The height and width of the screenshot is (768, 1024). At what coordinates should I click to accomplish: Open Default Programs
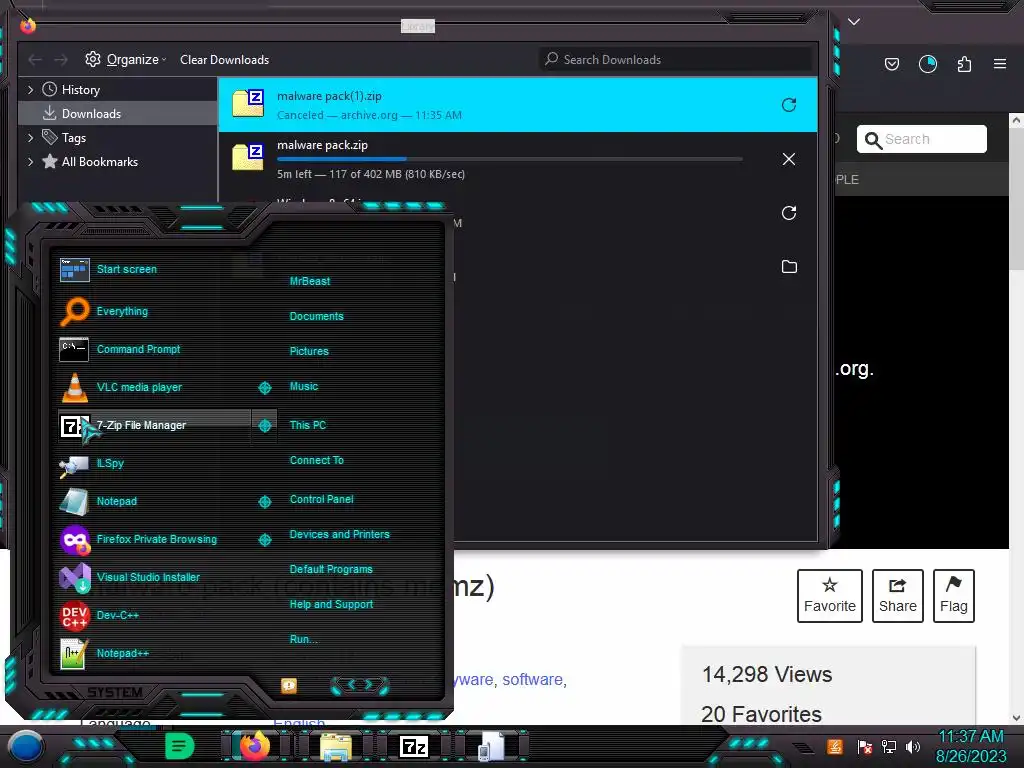(330, 569)
